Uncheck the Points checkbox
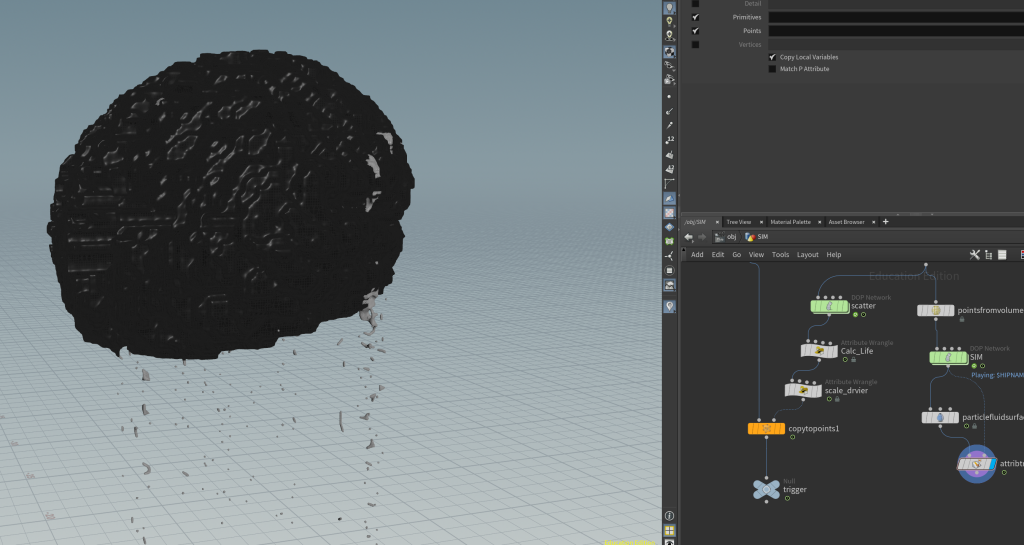The width and height of the screenshot is (1024, 545). pos(696,31)
